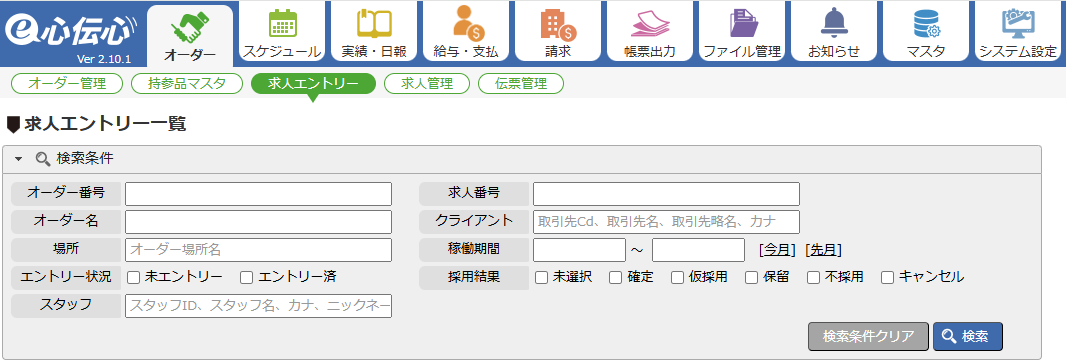The height and width of the screenshot is (364, 1066).
Task: Check the 仮採用 checkbox
Action: coord(678,277)
